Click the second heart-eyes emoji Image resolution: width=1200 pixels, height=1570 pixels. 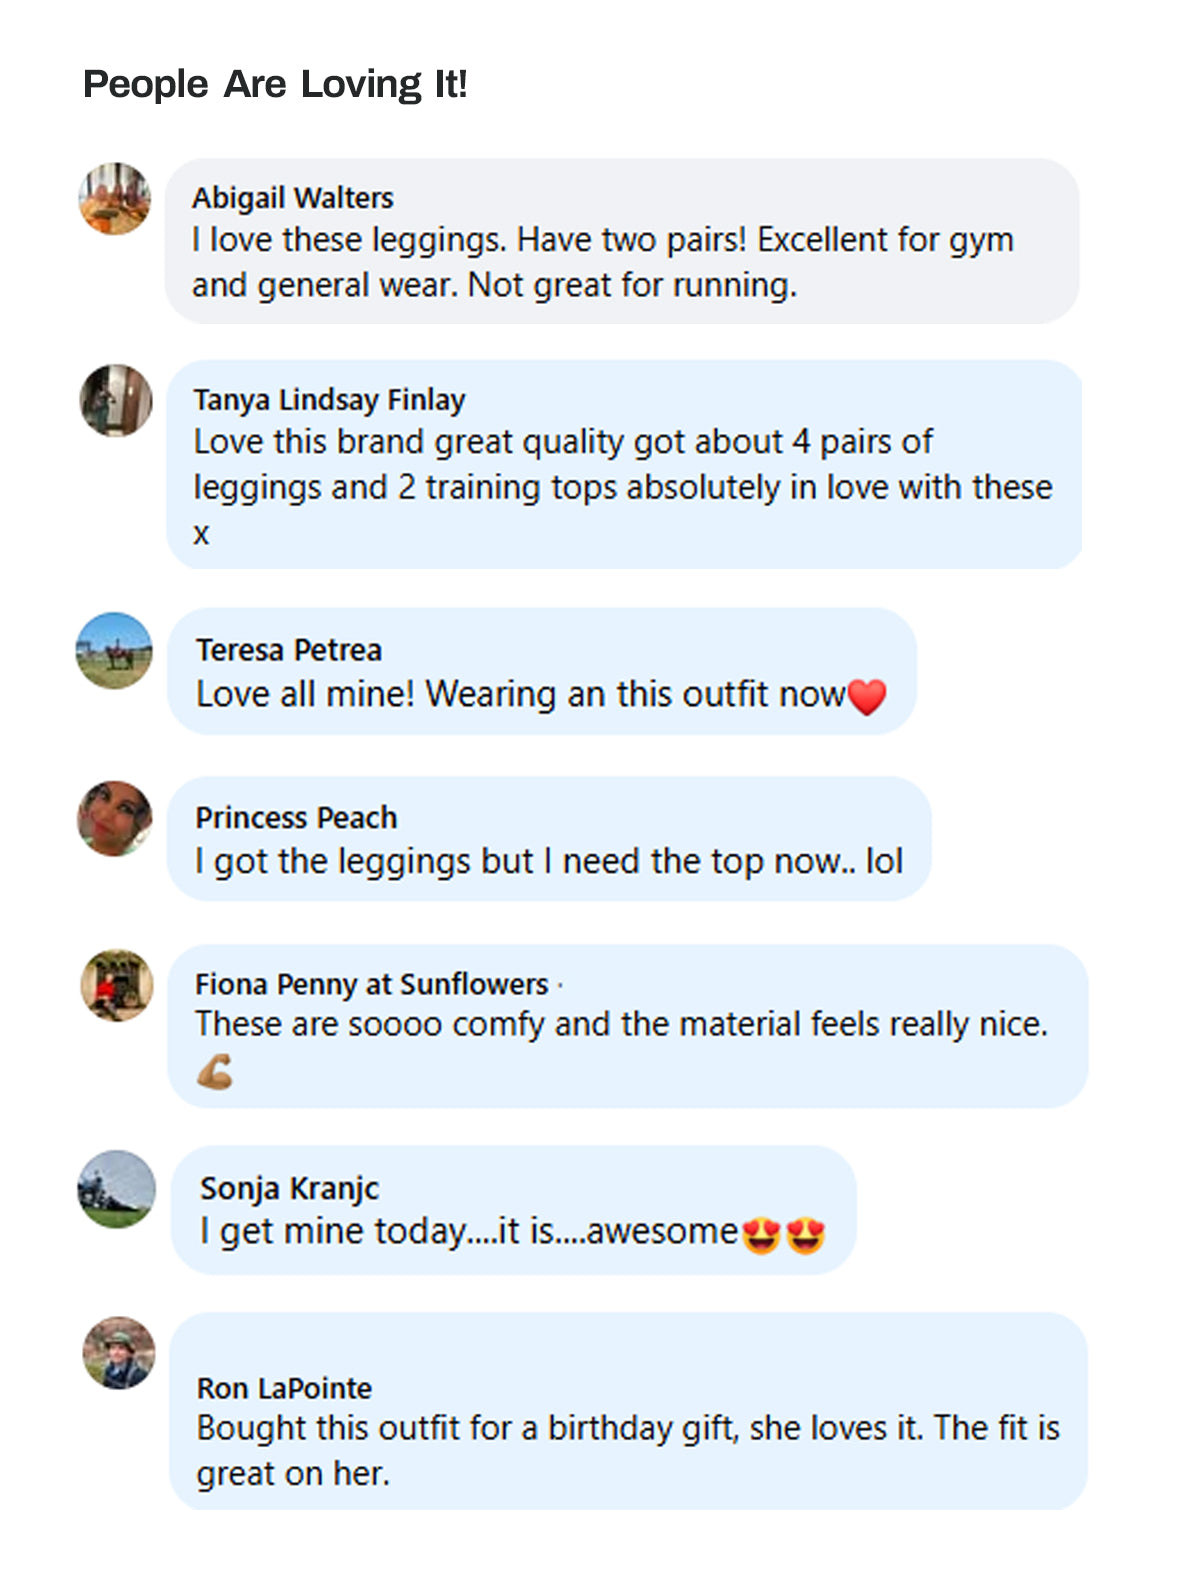[806, 1234]
